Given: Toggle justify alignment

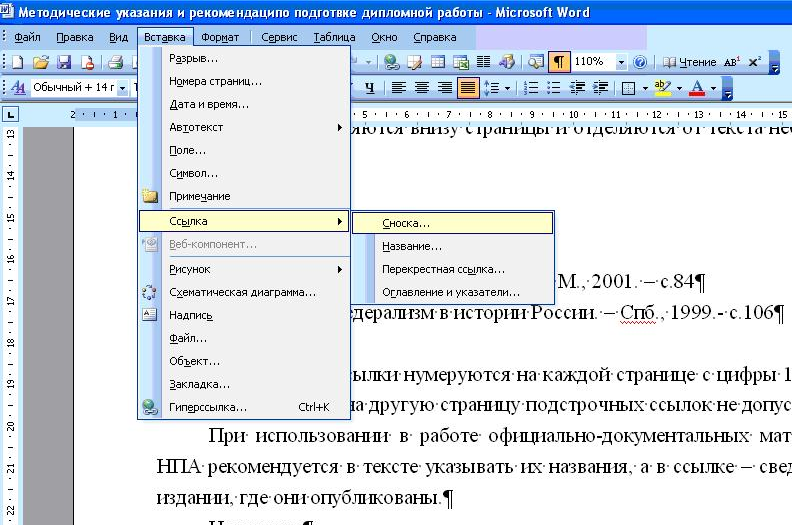Looking at the screenshot, I should coord(468,88).
